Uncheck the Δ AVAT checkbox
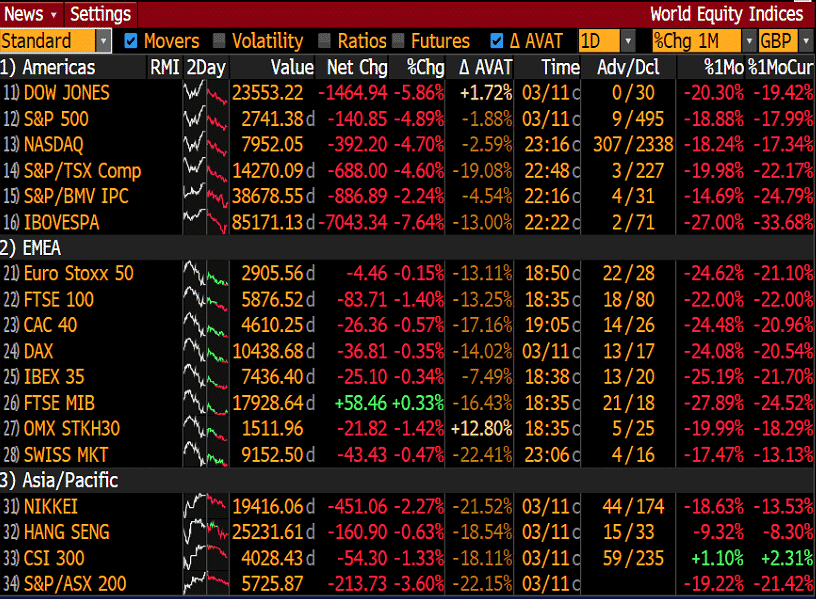The image size is (816, 599). coord(497,41)
